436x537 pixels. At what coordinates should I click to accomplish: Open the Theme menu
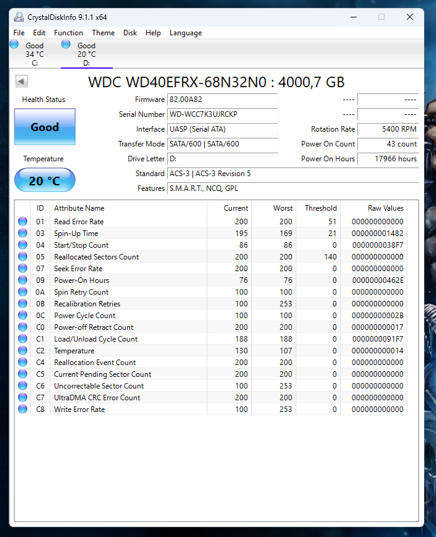click(x=103, y=33)
